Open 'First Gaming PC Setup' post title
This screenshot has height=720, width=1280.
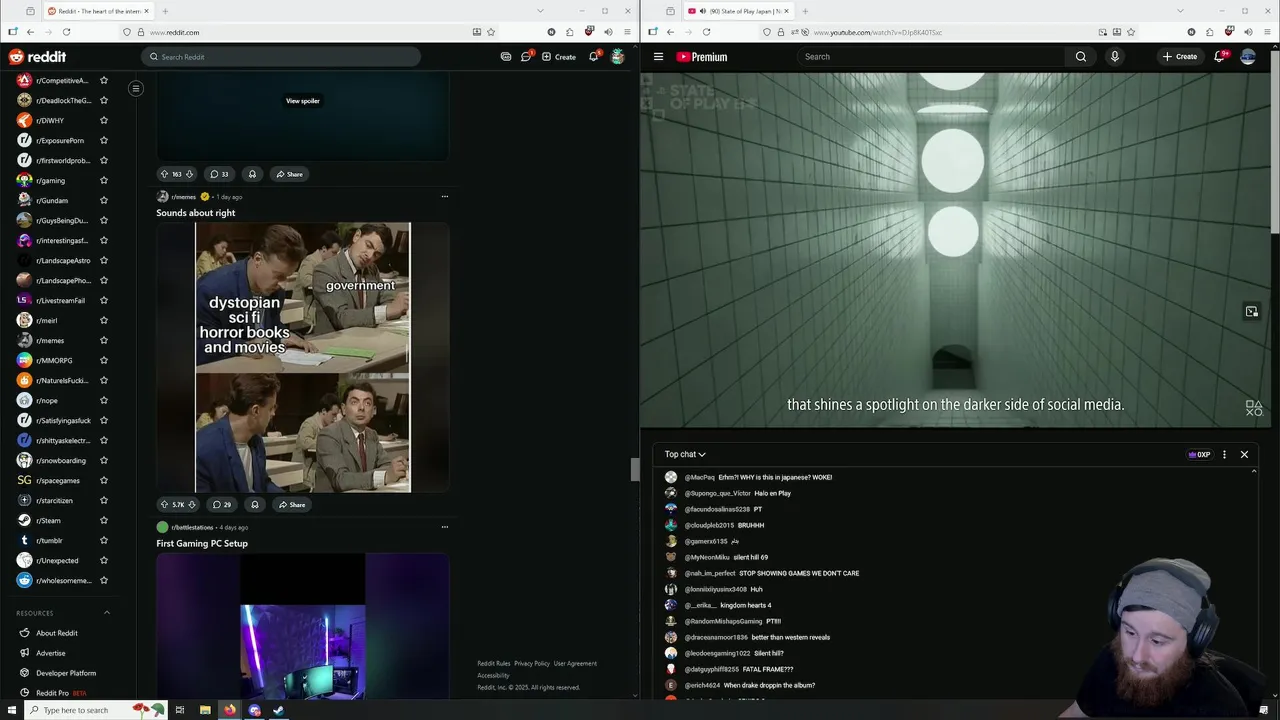click(x=202, y=543)
